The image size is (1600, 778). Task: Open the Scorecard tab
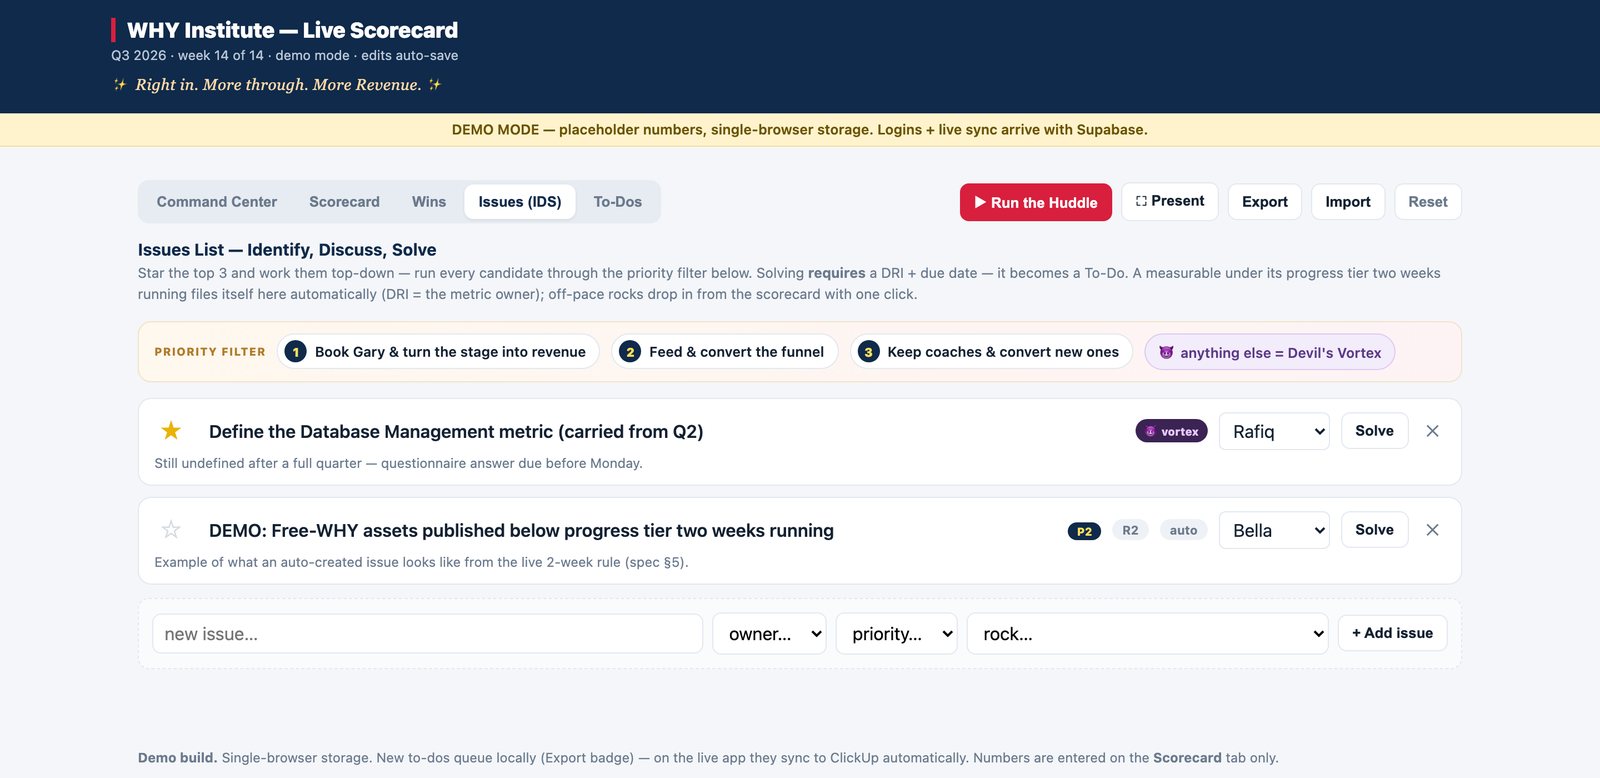(x=344, y=202)
